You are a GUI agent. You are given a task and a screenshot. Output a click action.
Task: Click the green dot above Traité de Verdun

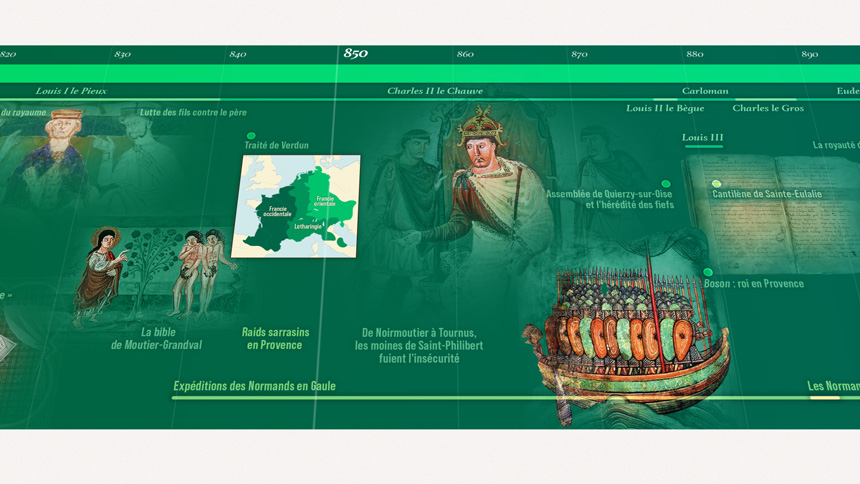tap(251, 136)
